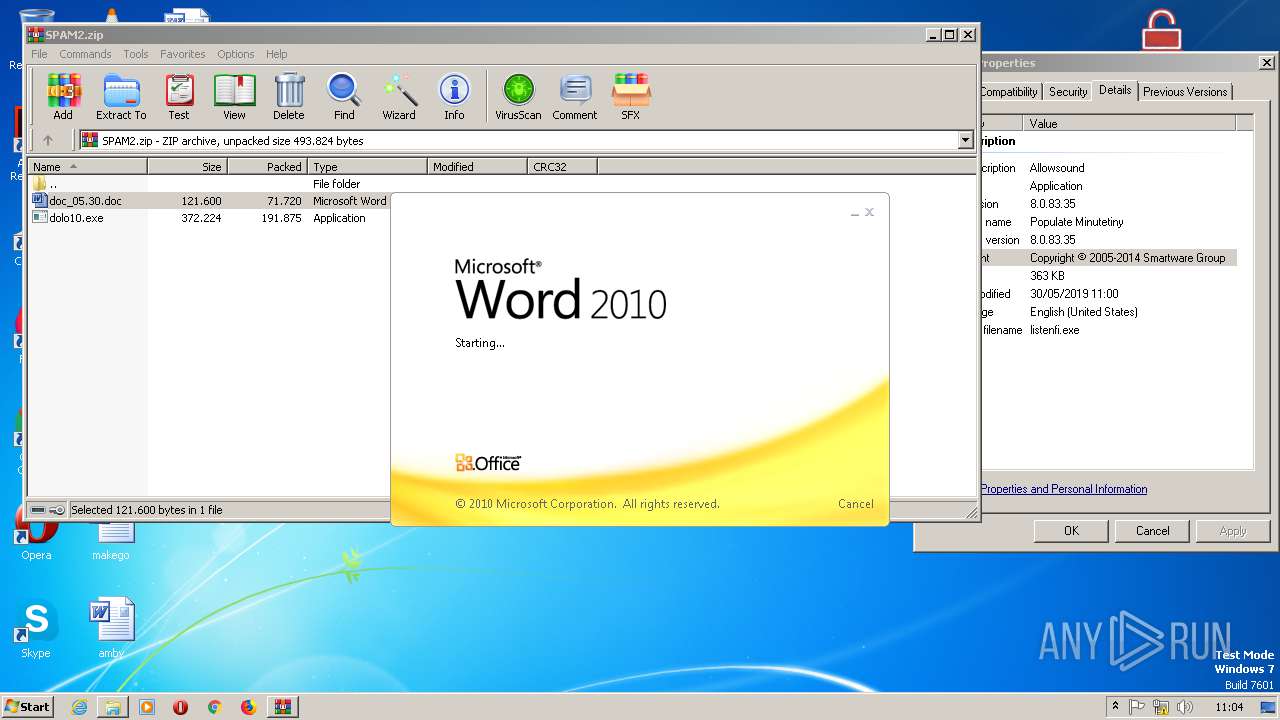Open the Favorites menu
Image resolution: width=1280 pixels, height=720 pixels.
click(183, 54)
